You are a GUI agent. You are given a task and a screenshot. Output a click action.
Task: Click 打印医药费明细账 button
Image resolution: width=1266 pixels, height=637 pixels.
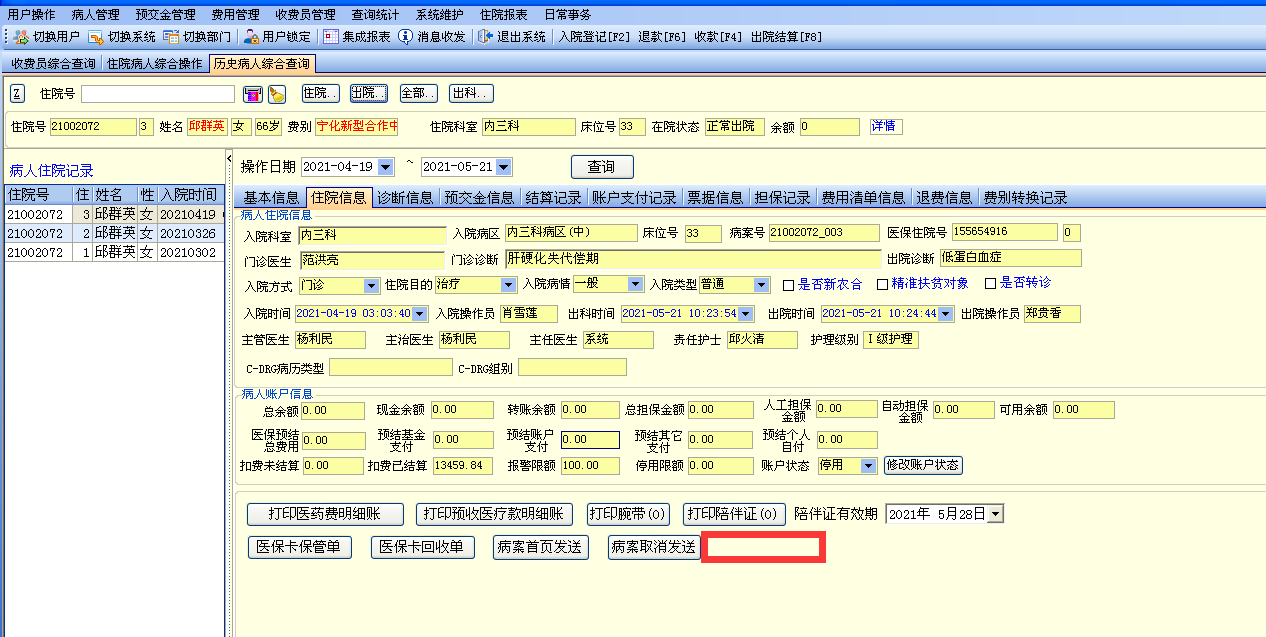325,514
